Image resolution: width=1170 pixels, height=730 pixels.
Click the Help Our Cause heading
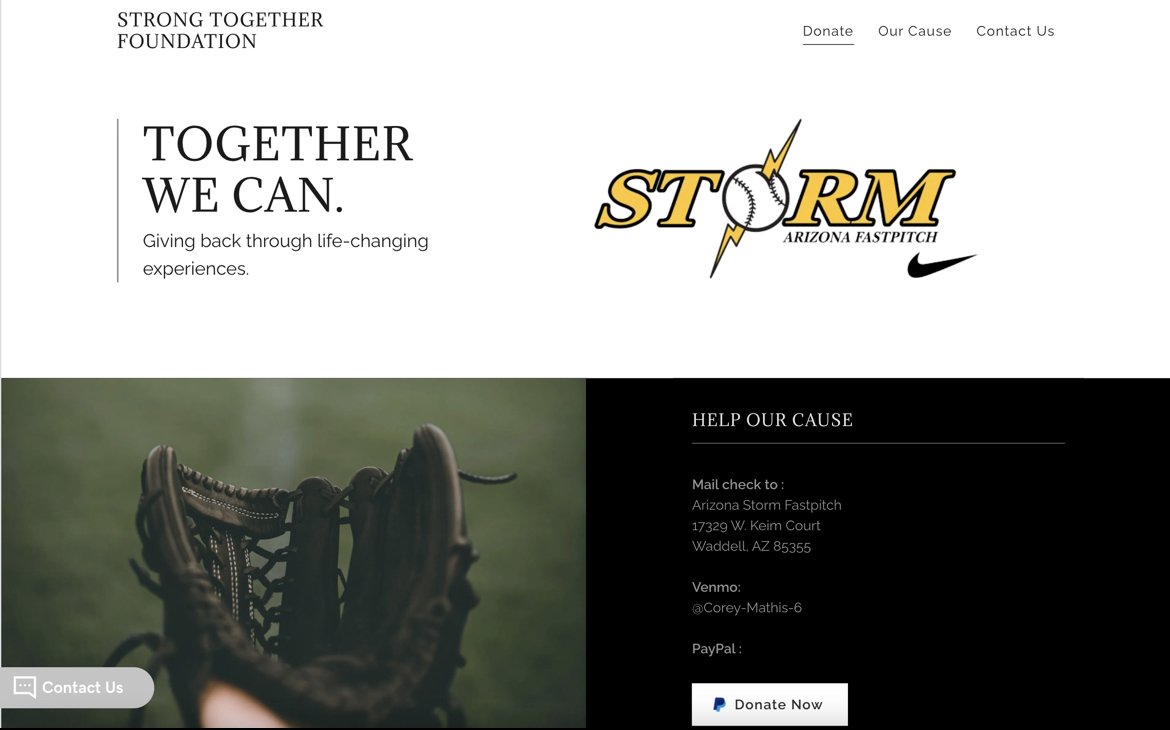pos(772,420)
